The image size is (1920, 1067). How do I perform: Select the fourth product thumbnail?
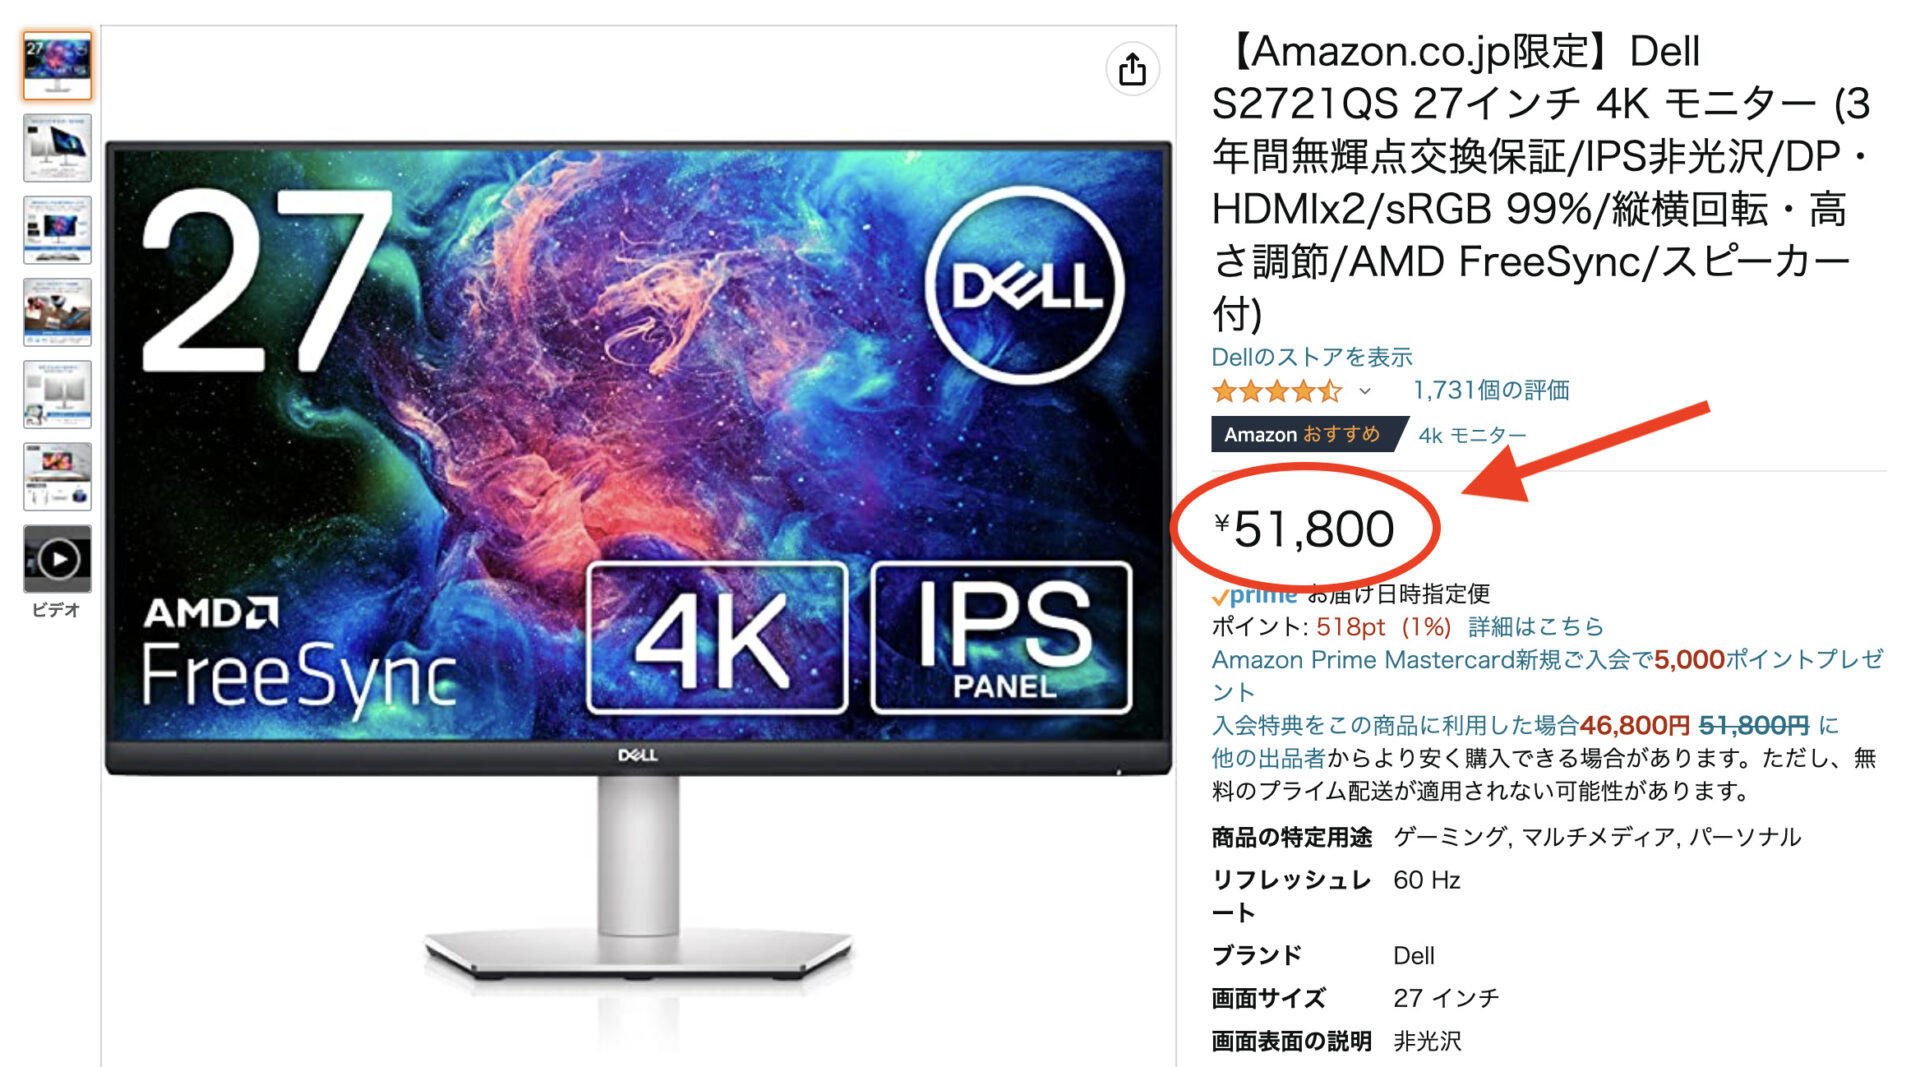pyautogui.click(x=57, y=312)
